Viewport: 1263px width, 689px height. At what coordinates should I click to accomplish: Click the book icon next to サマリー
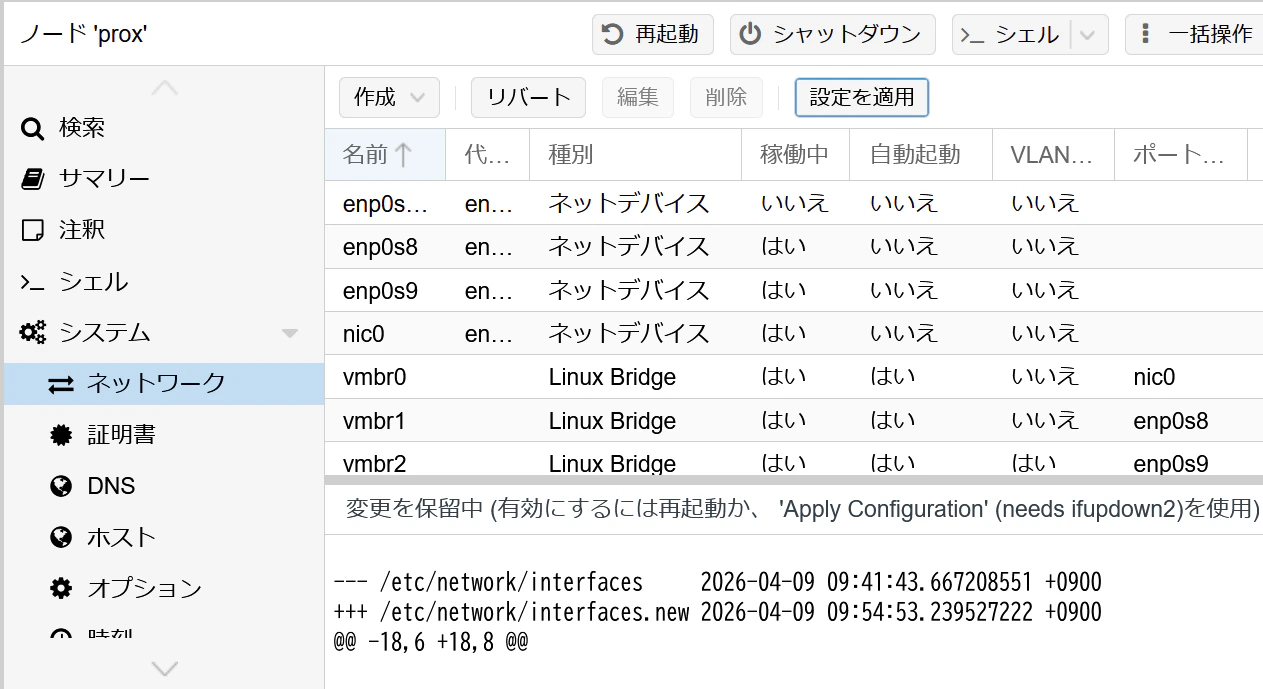pyautogui.click(x=33, y=179)
